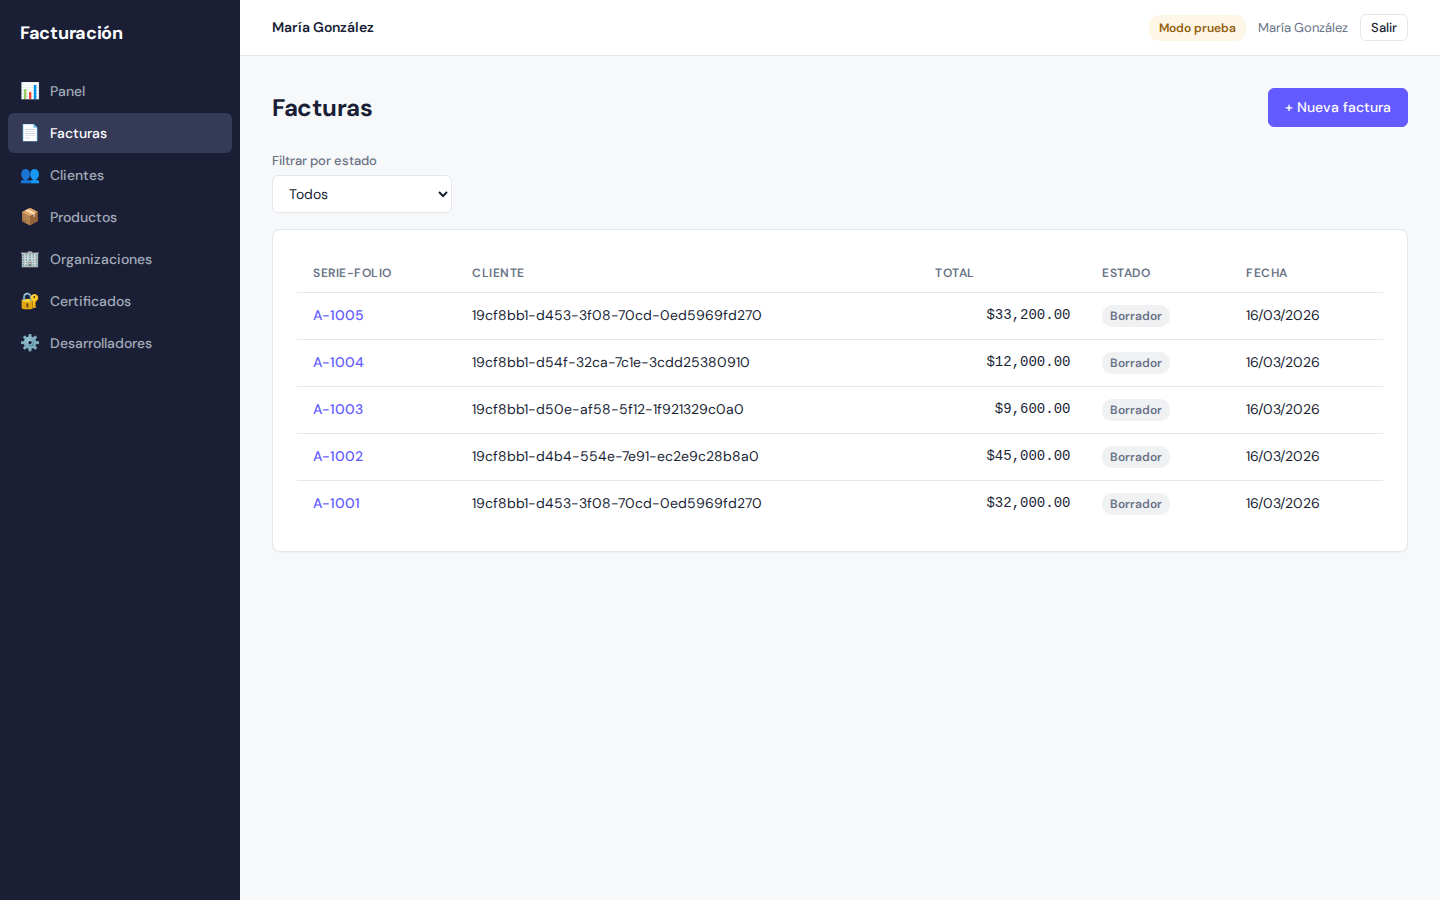Open invoice A-1005
This screenshot has height=900, width=1440.
338,315
